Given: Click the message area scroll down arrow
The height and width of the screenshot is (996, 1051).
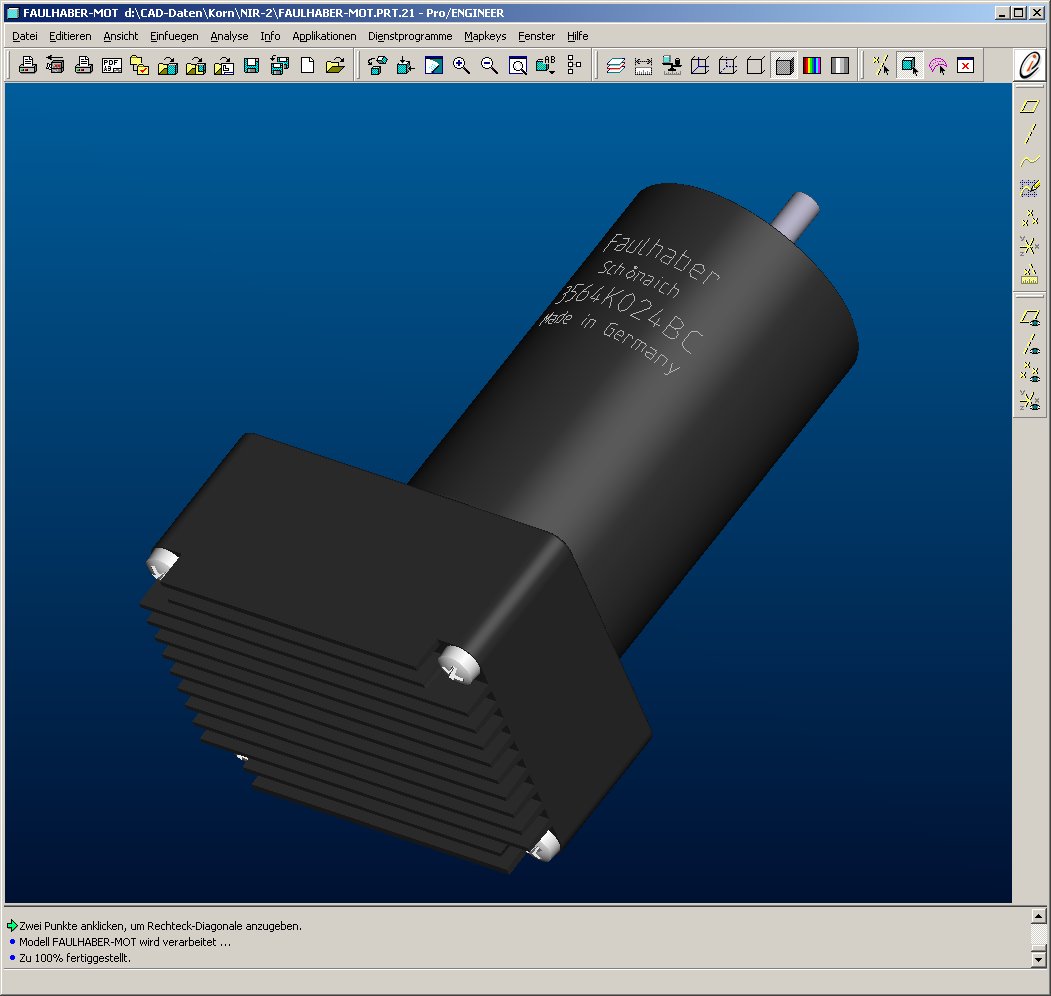Looking at the screenshot, I should click(x=1038, y=960).
